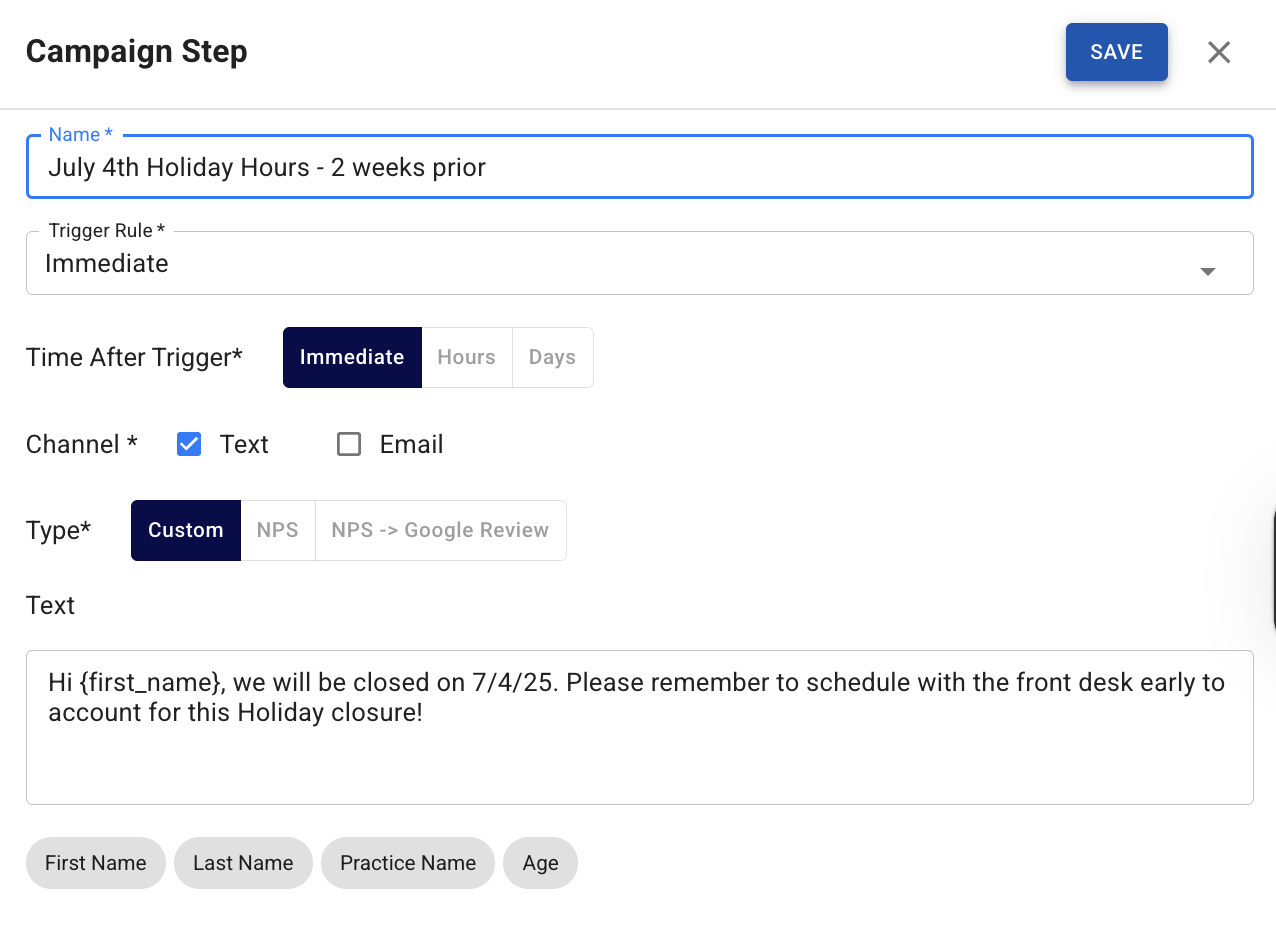
Task: Close the Campaign Step dialog with X
Action: coord(1218,52)
